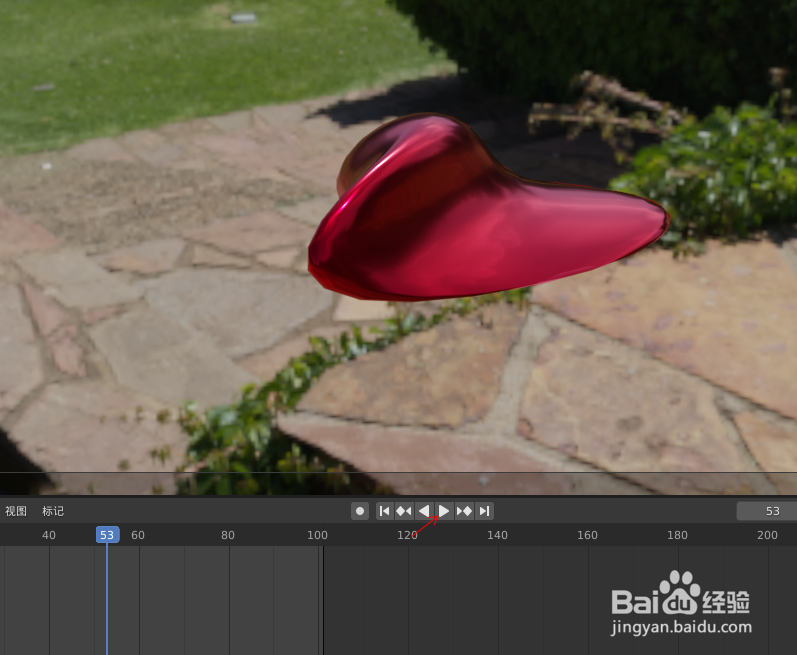The image size is (797, 655).
Task: Jump to the animation start frame
Action: point(385,511)
